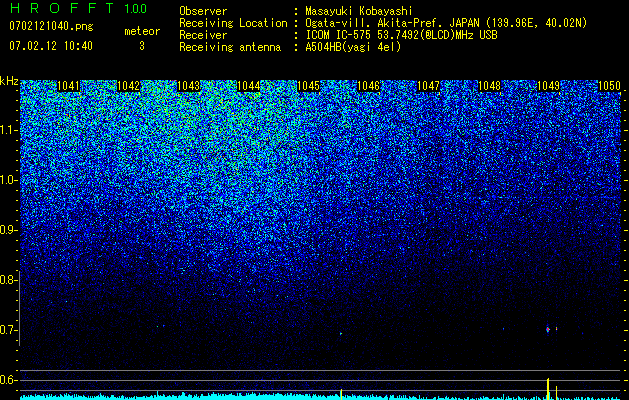Image resolution: width=629 pixels, height=400 pixels.
Task: Click the meteor count value 3
Action: pos(142,46)
